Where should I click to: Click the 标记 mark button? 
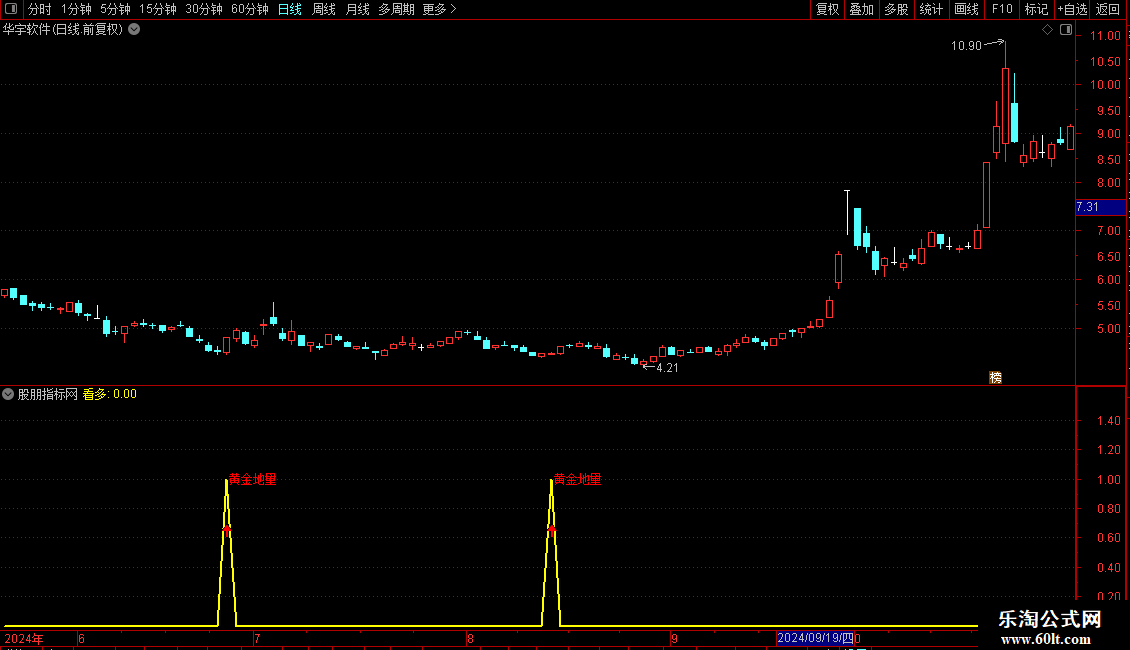tap(1036, 9)
